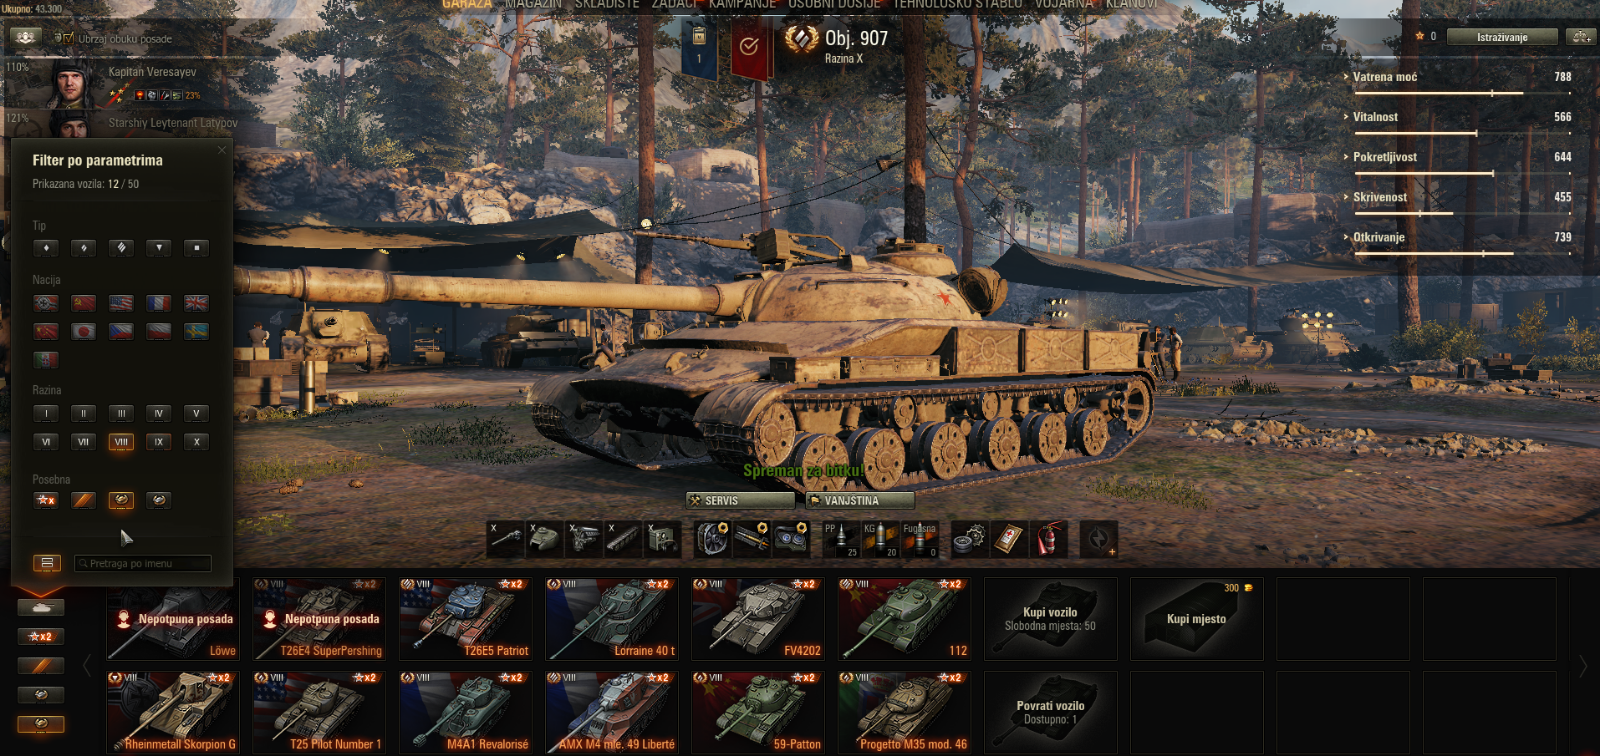Image resolution: width=1600 pixels, height=756 pixels.
Task: Click the ventilation equipment slot
Action: click(x=713, y=539)
